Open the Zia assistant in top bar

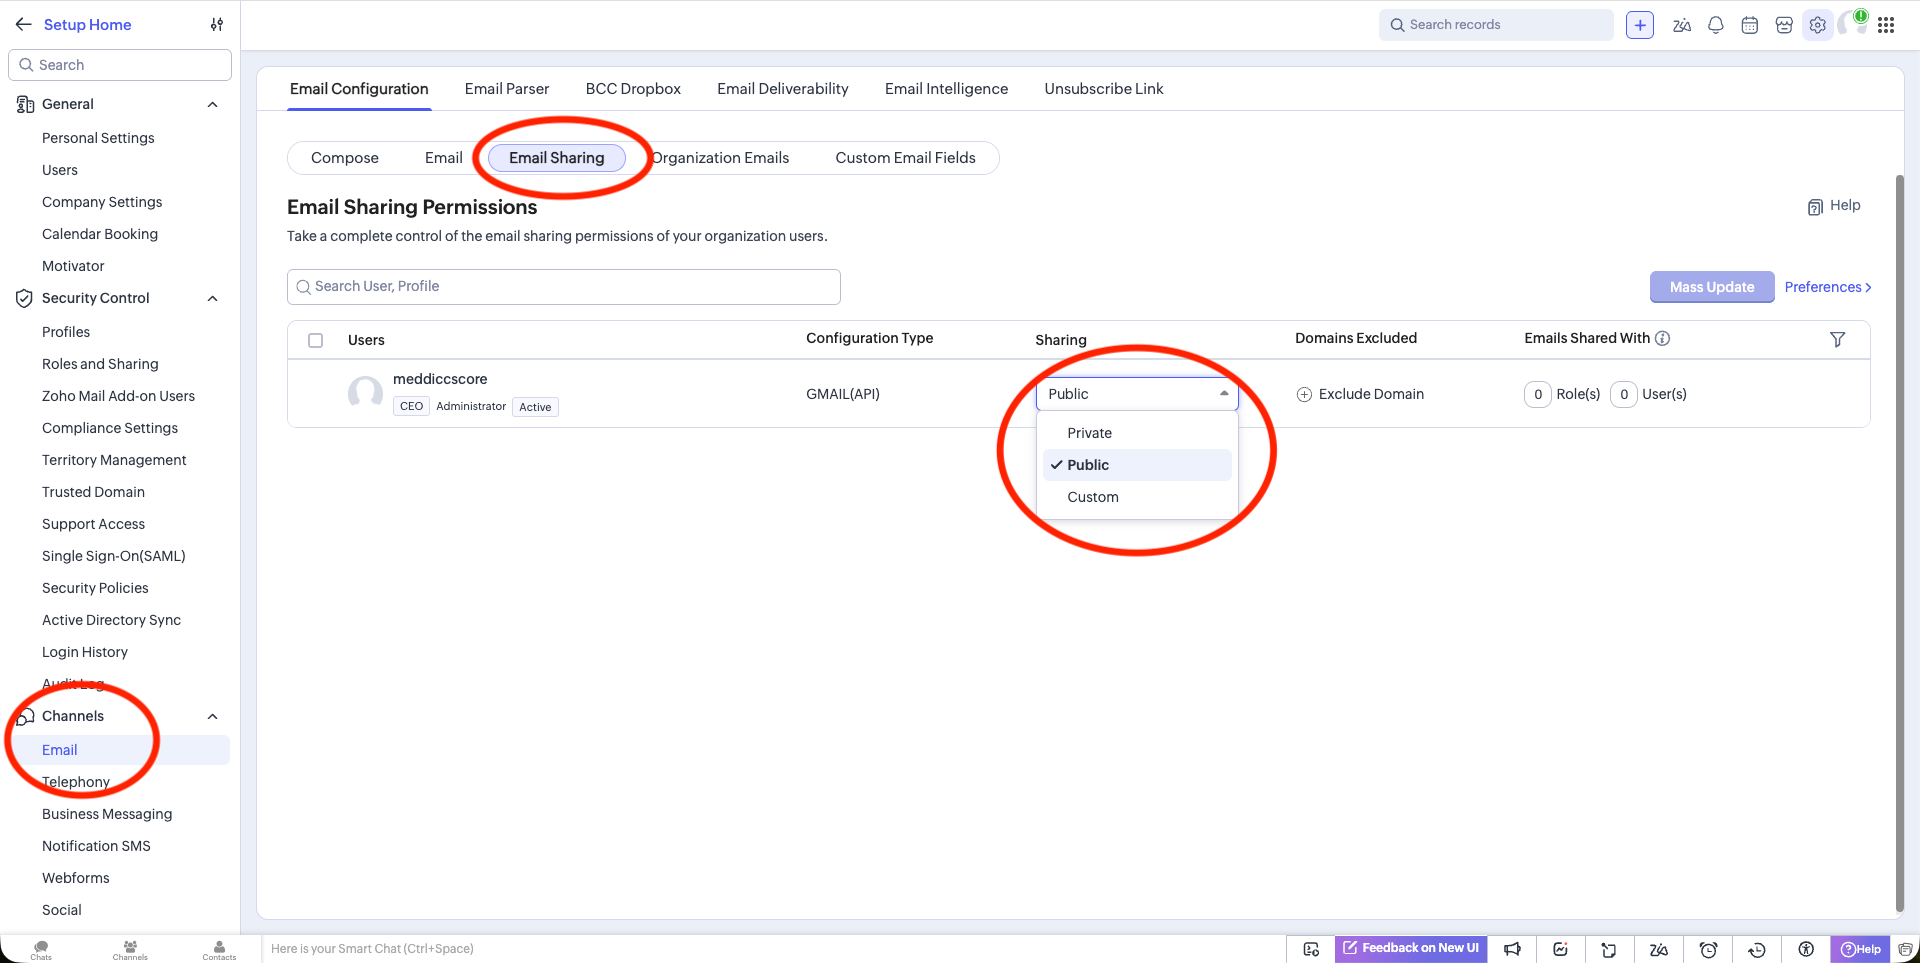[1682, 25]
